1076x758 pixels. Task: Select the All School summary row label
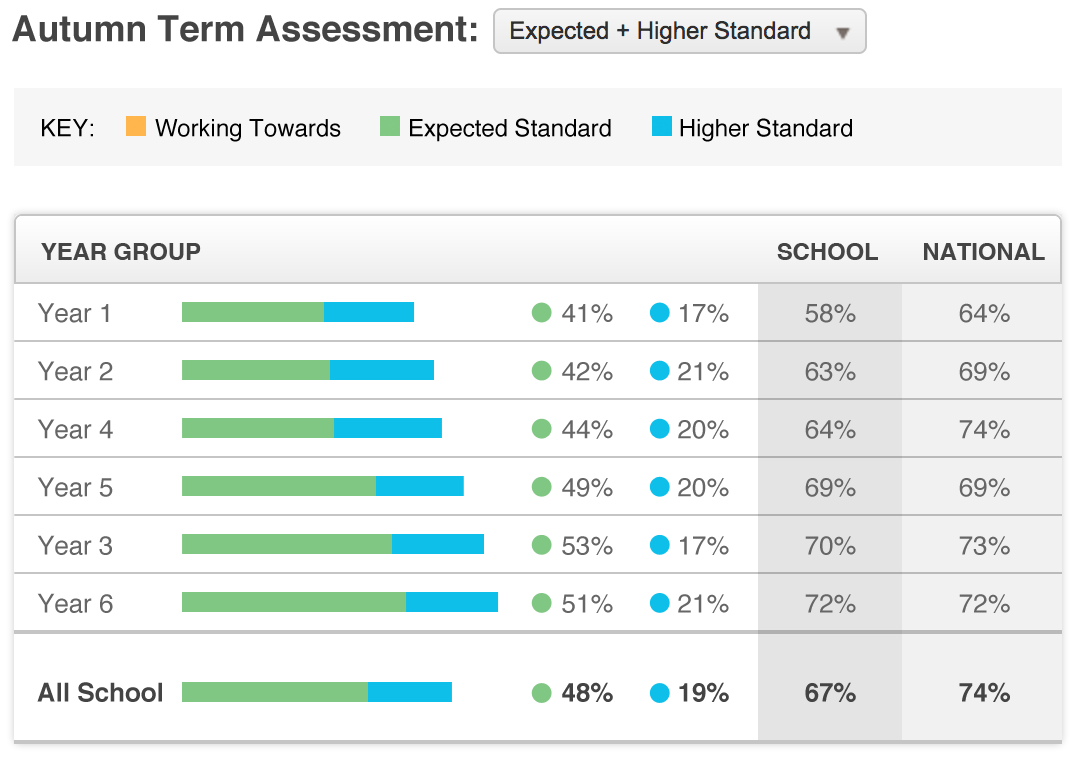point(100,692)
